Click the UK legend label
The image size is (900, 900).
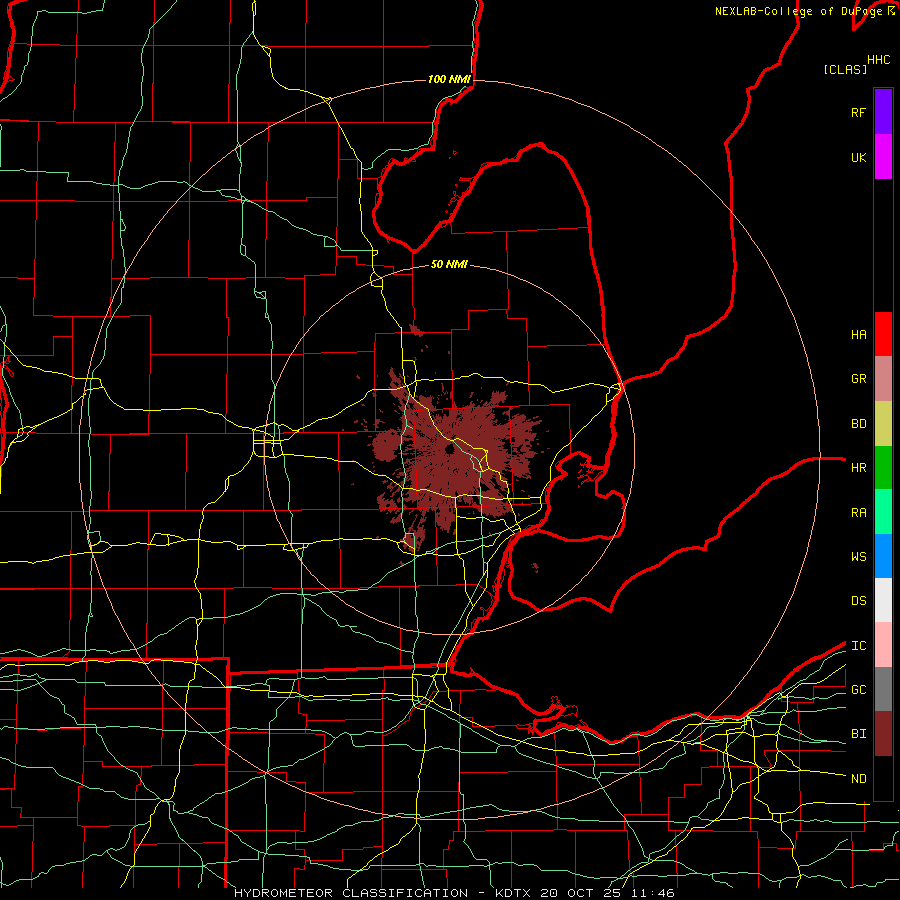click(x=858, y=157)
